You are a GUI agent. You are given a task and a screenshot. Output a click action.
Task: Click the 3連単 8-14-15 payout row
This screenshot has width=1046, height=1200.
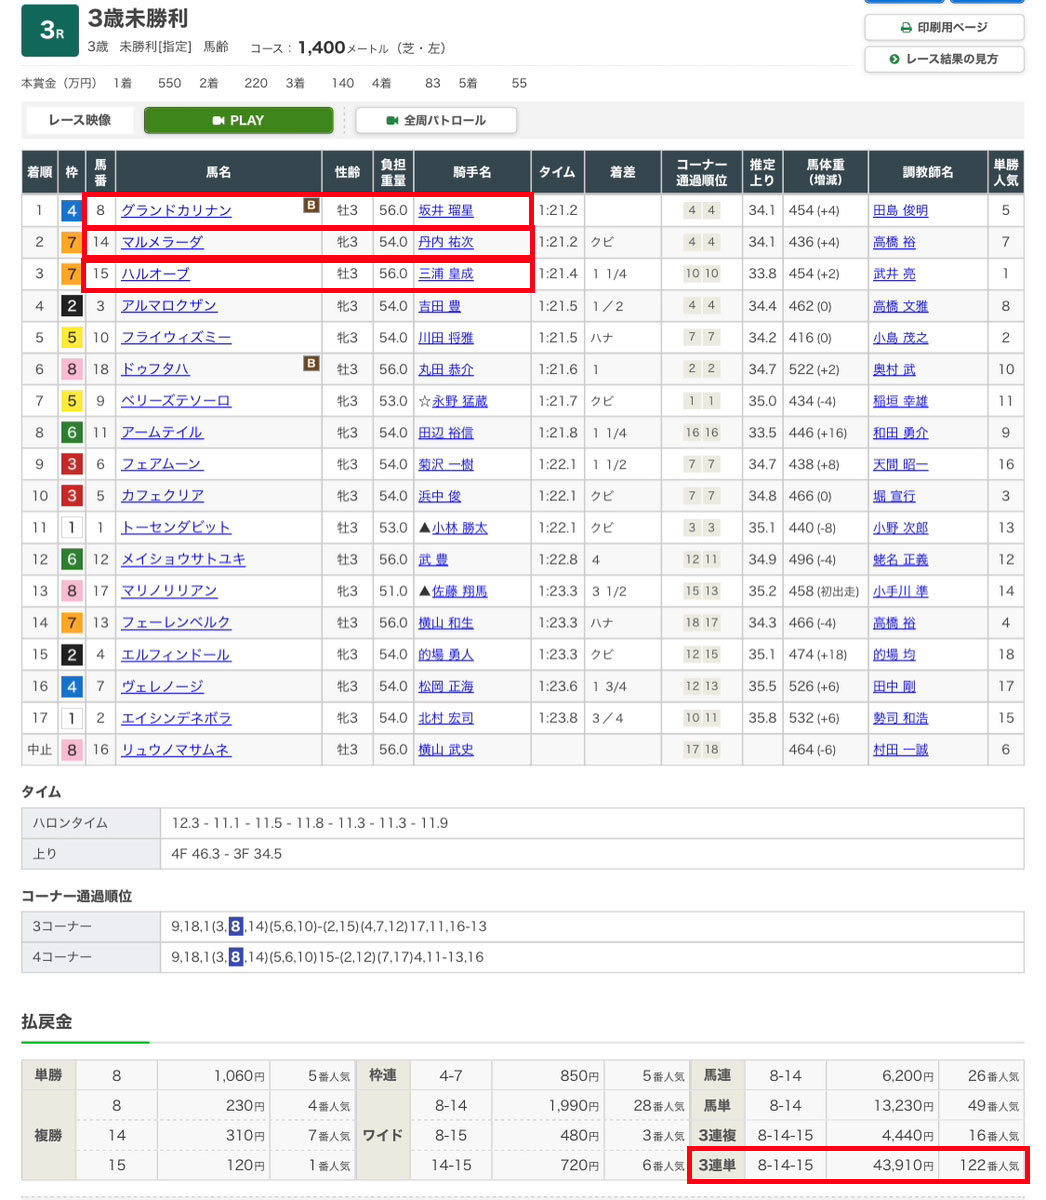857,1165
